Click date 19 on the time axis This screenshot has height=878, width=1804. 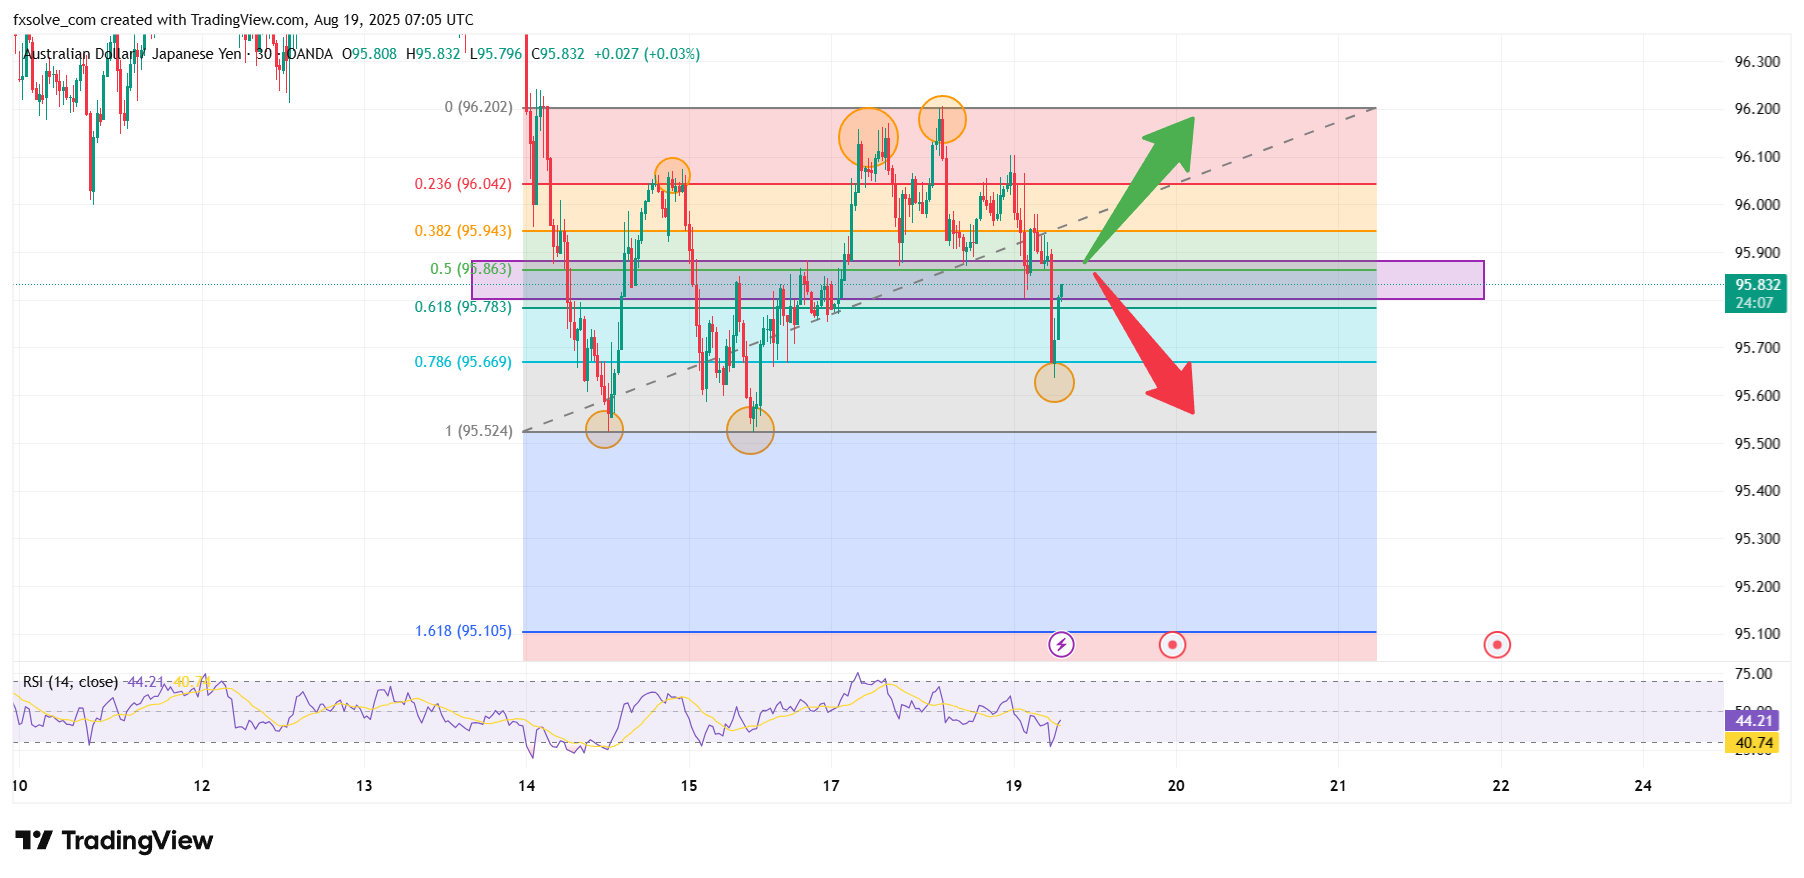[1014, 786]
